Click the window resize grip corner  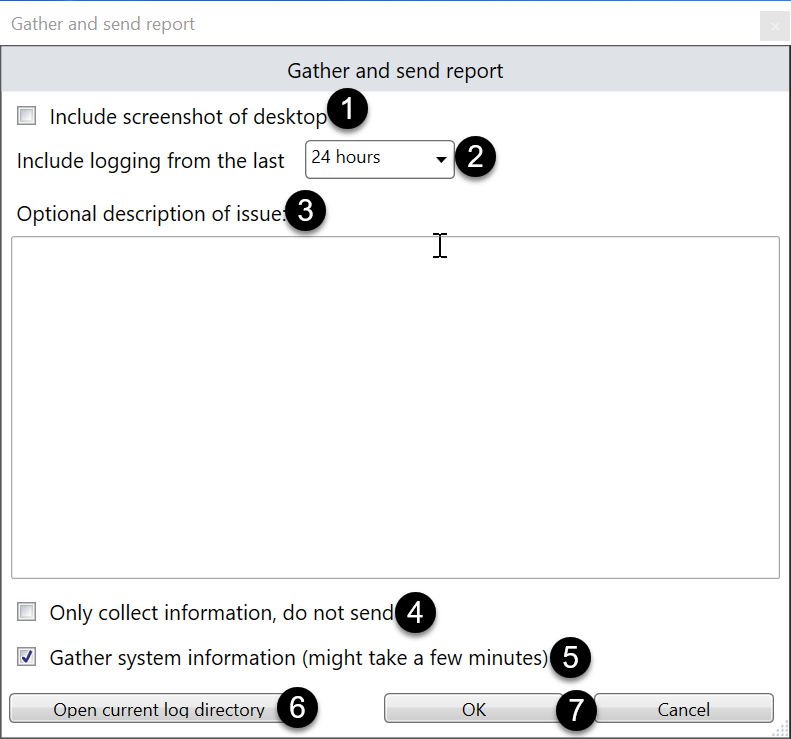pos(782,730)
